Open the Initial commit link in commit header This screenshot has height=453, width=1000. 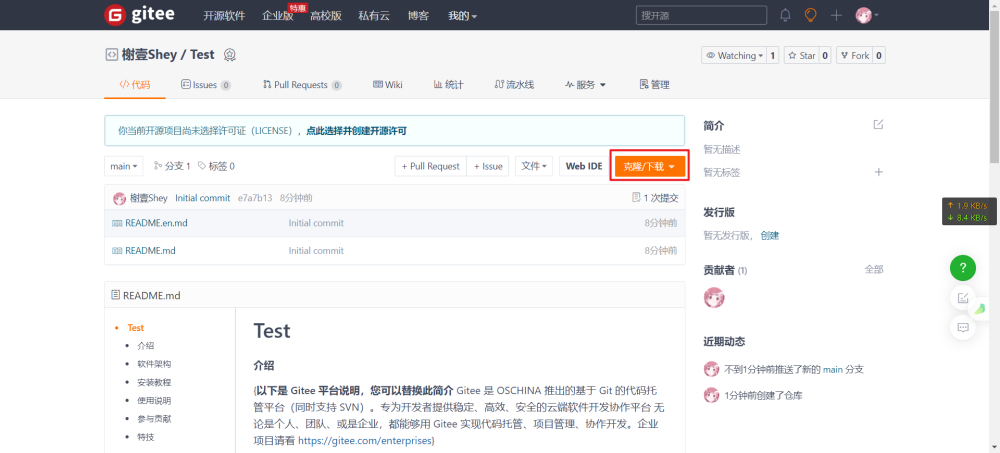203,198
